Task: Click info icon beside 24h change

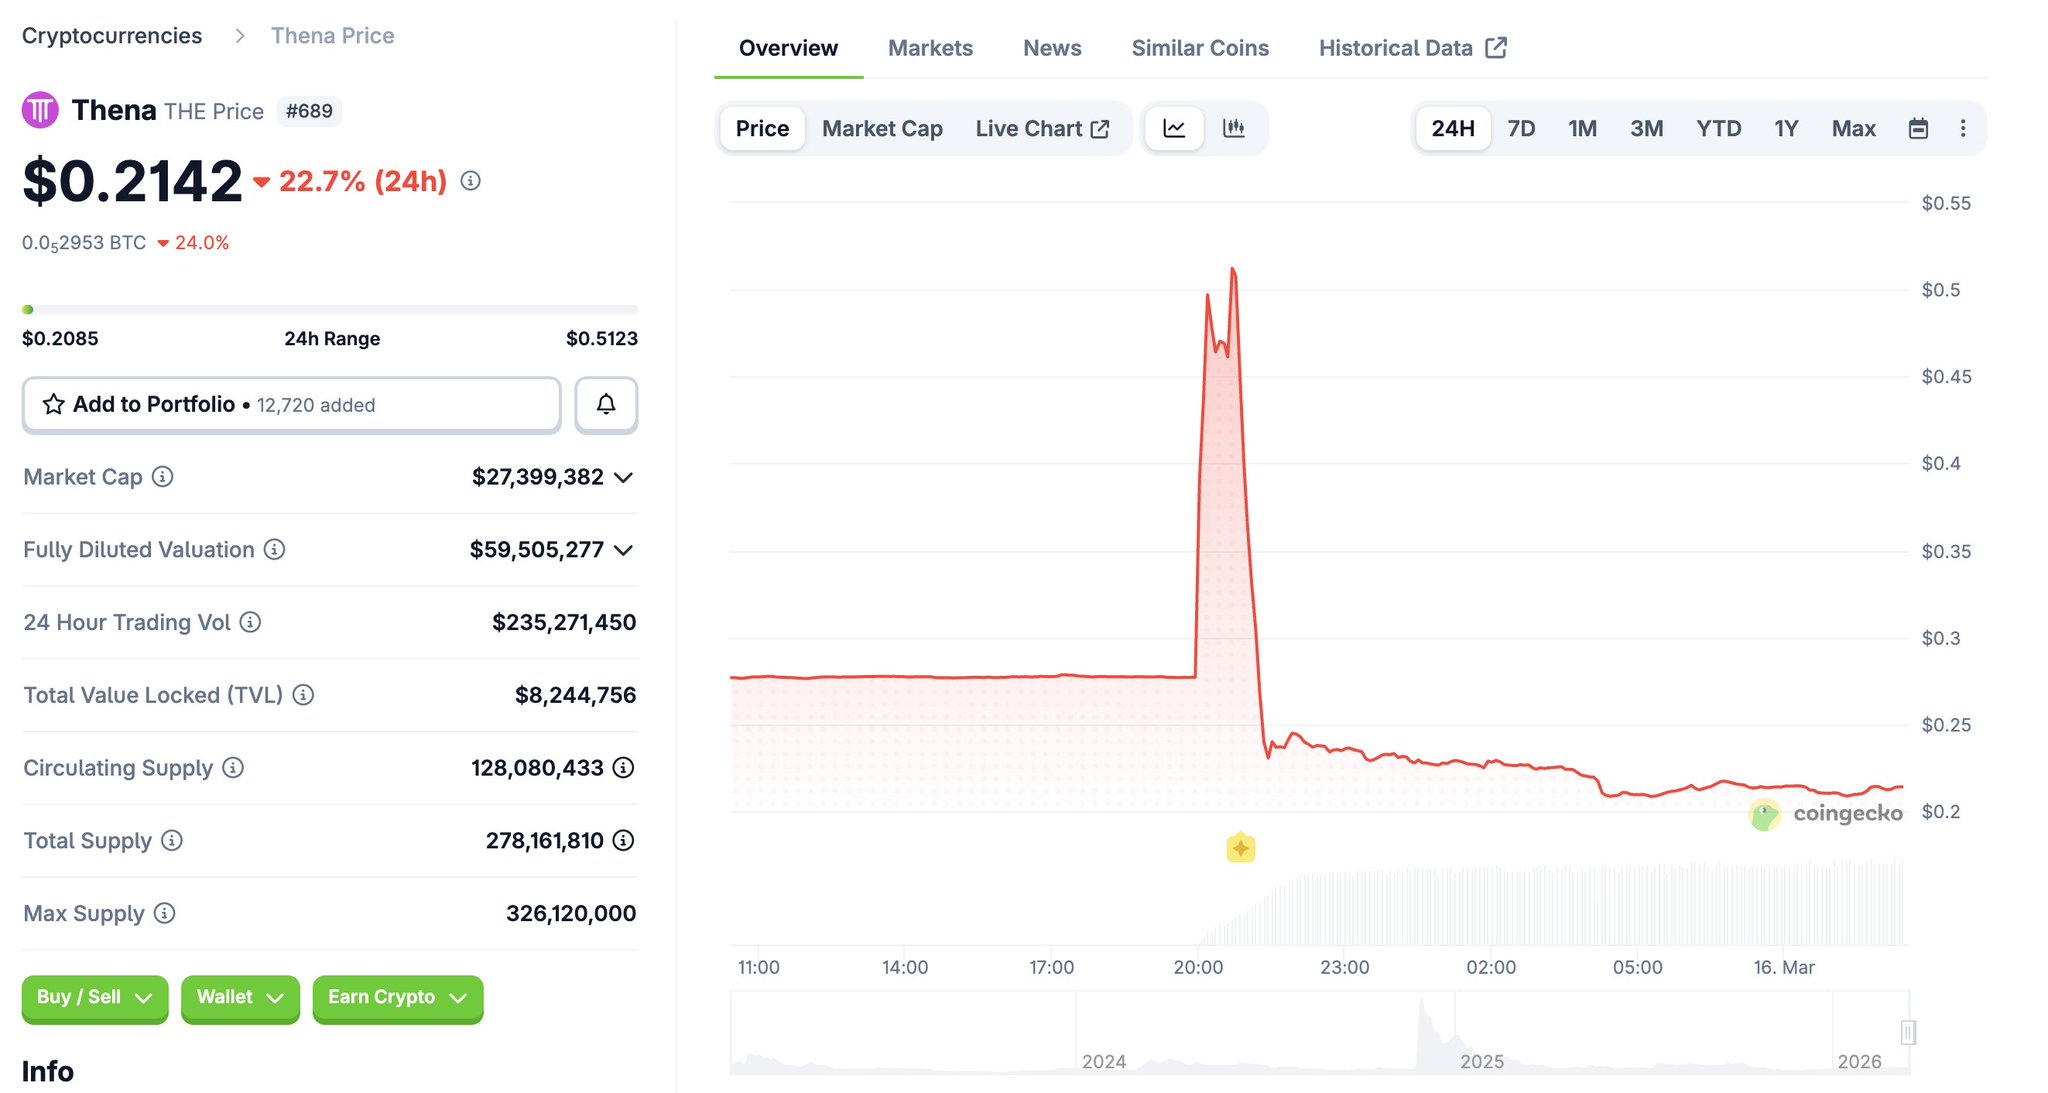Action: pyautogui.click(x=470, y=181)
